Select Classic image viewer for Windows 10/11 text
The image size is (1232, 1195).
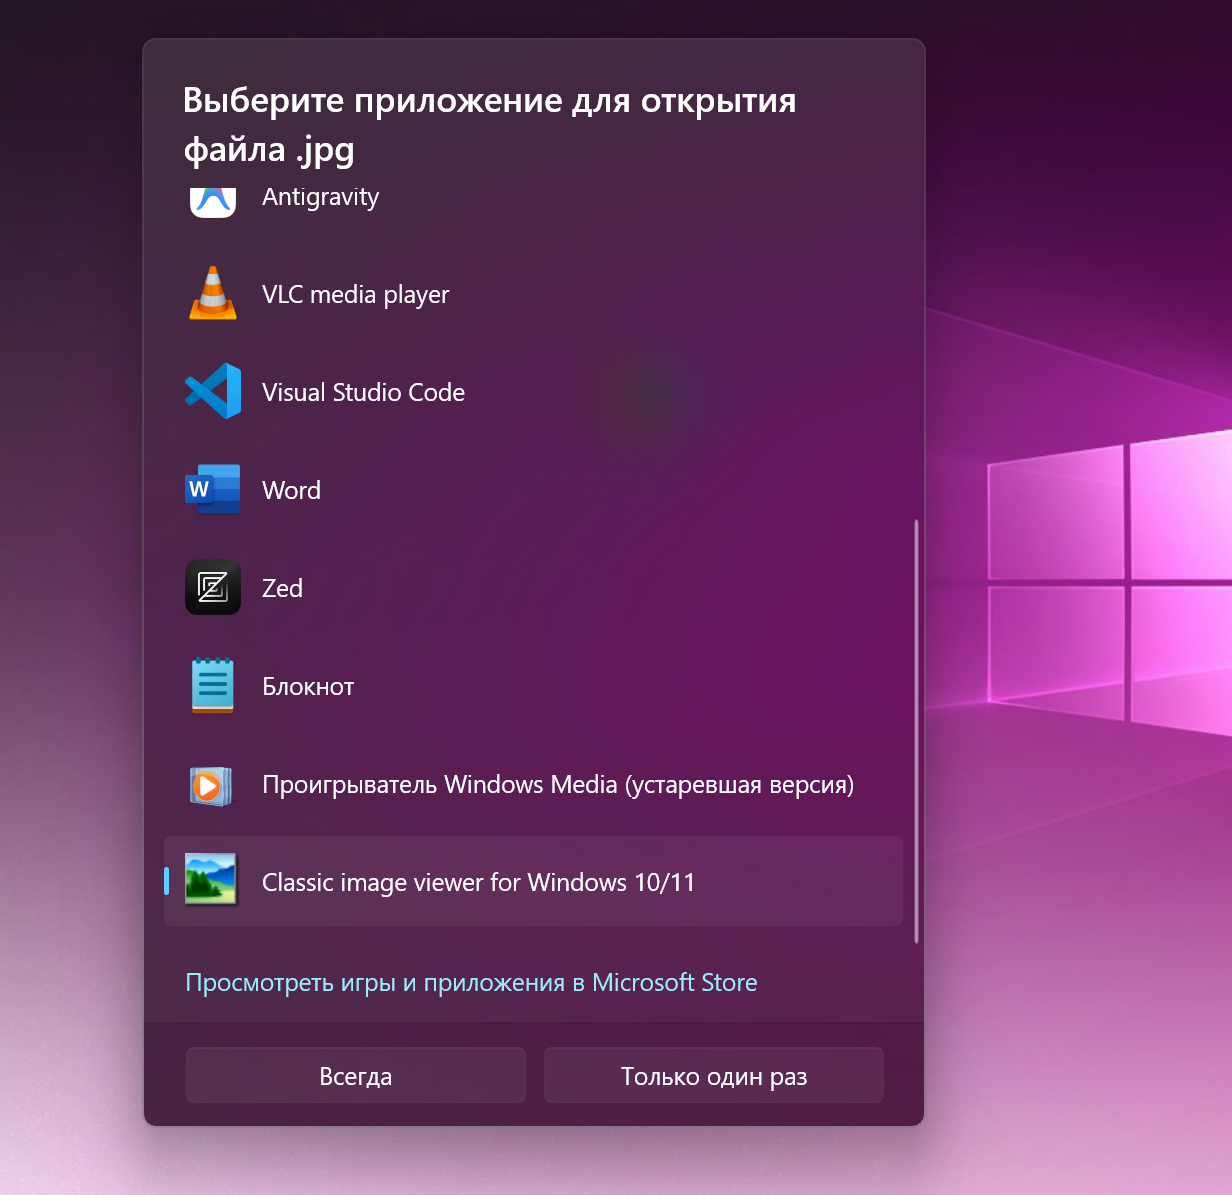coord(478,882)
